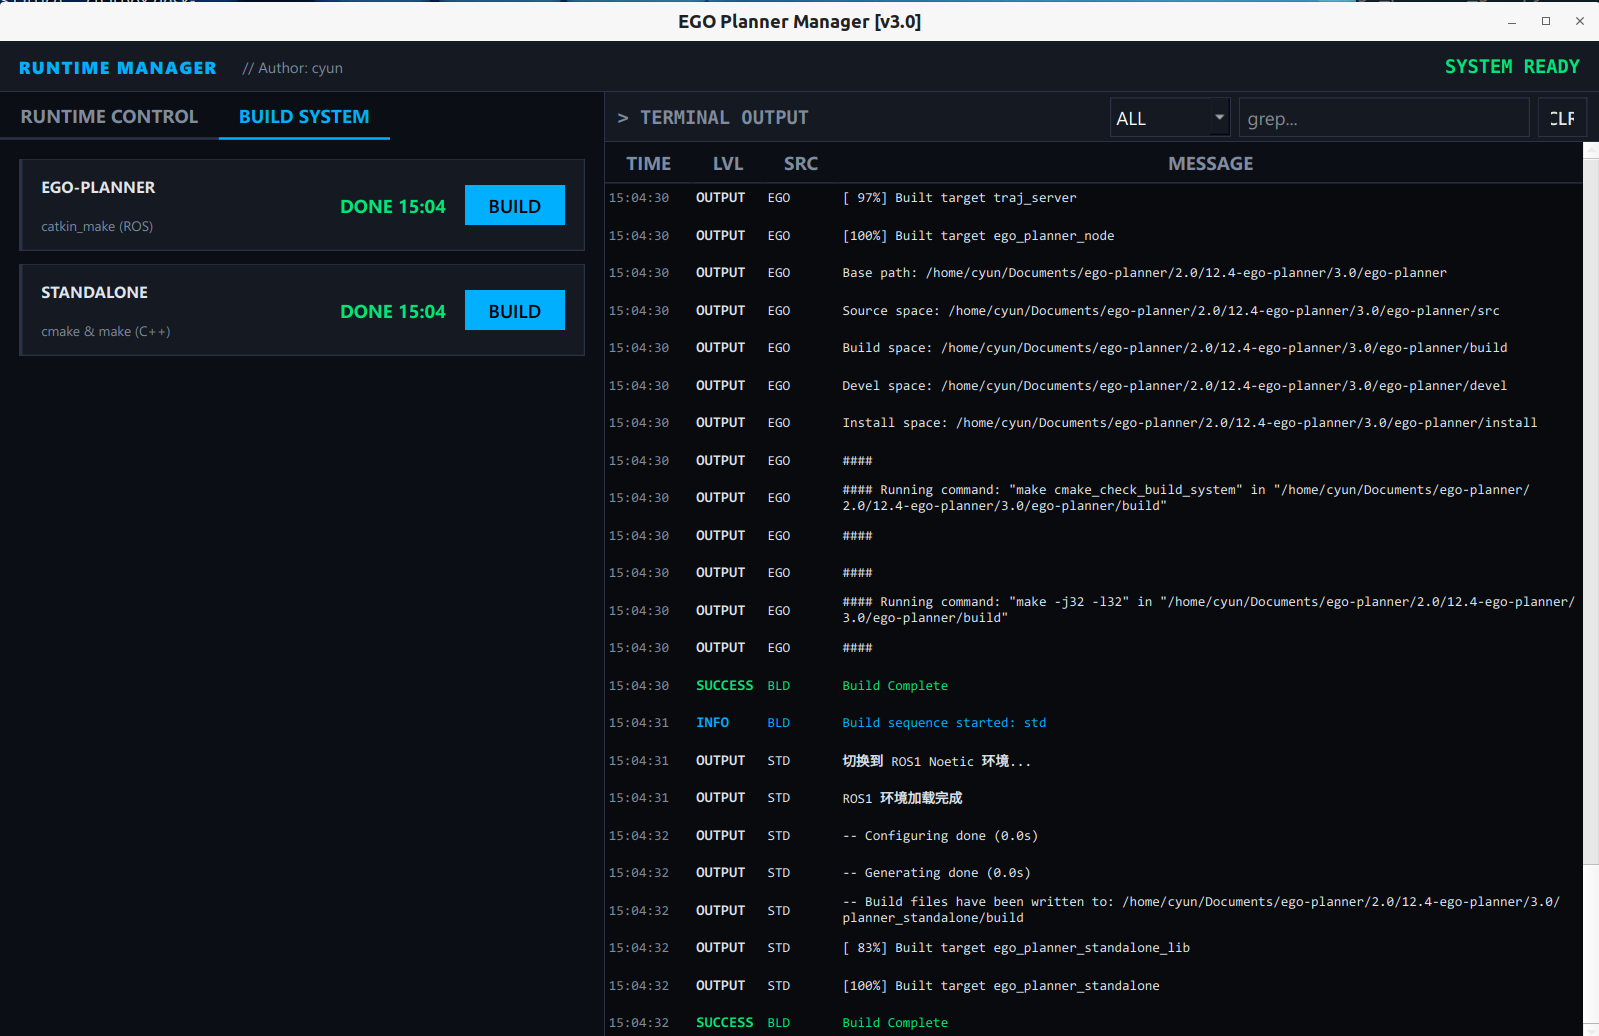Click 'DONE 15:04' status for STANDALONE
The width and height of the screenshot is (1599, 1036).
tap(393, 312)
